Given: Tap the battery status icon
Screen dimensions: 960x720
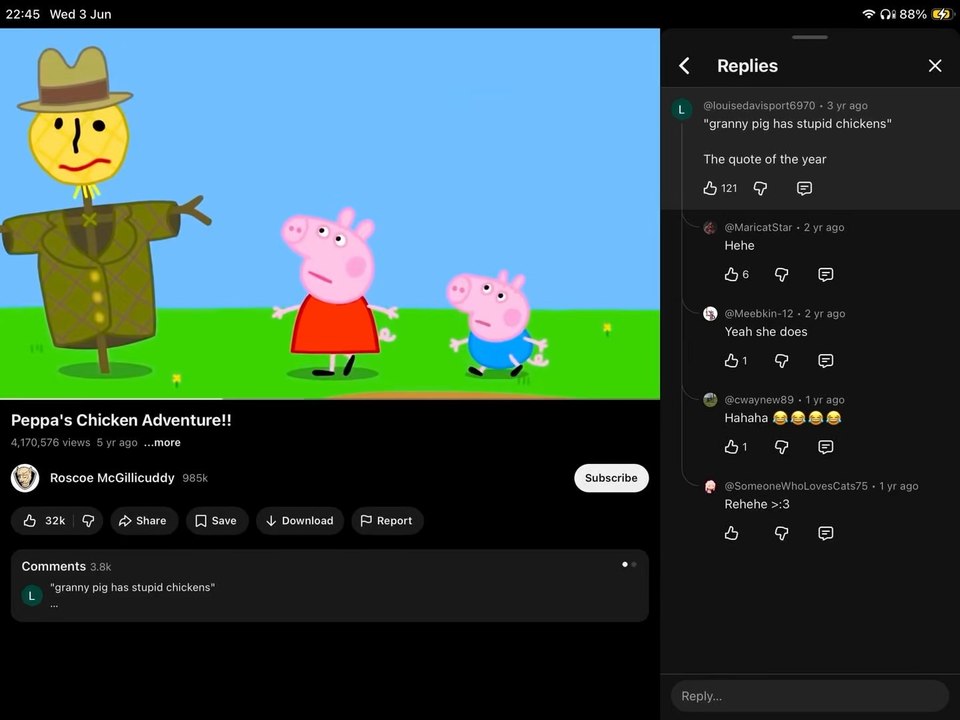Looking at the screenshot, I should tap(942, 13).
